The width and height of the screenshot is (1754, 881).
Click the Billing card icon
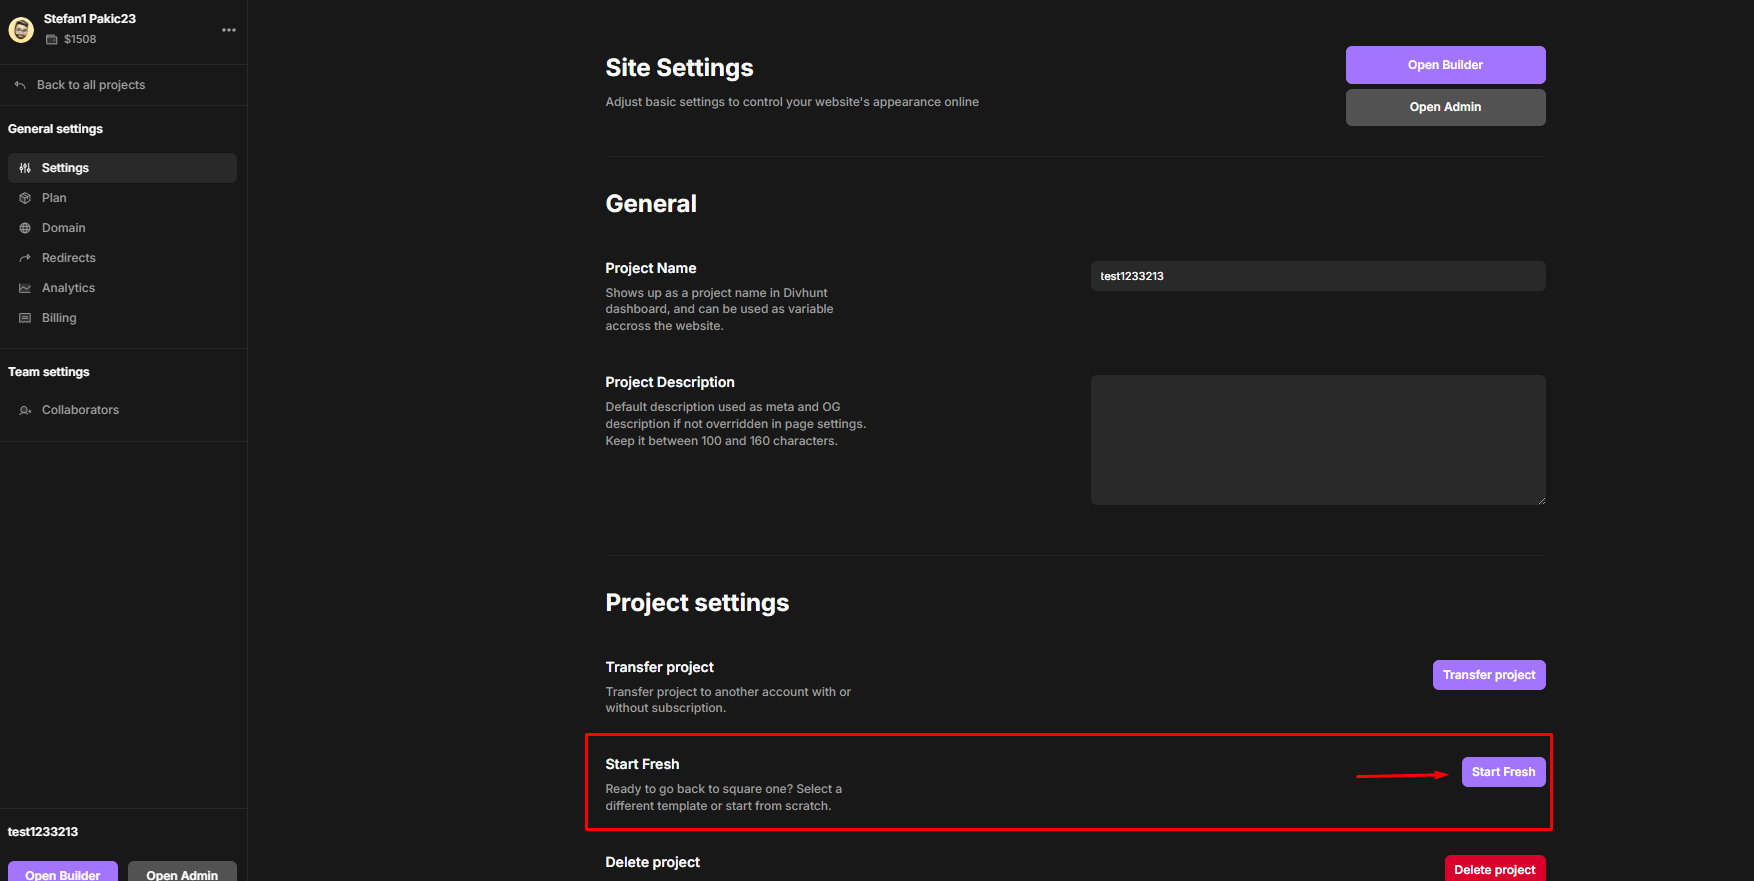(x=25, y=318)
